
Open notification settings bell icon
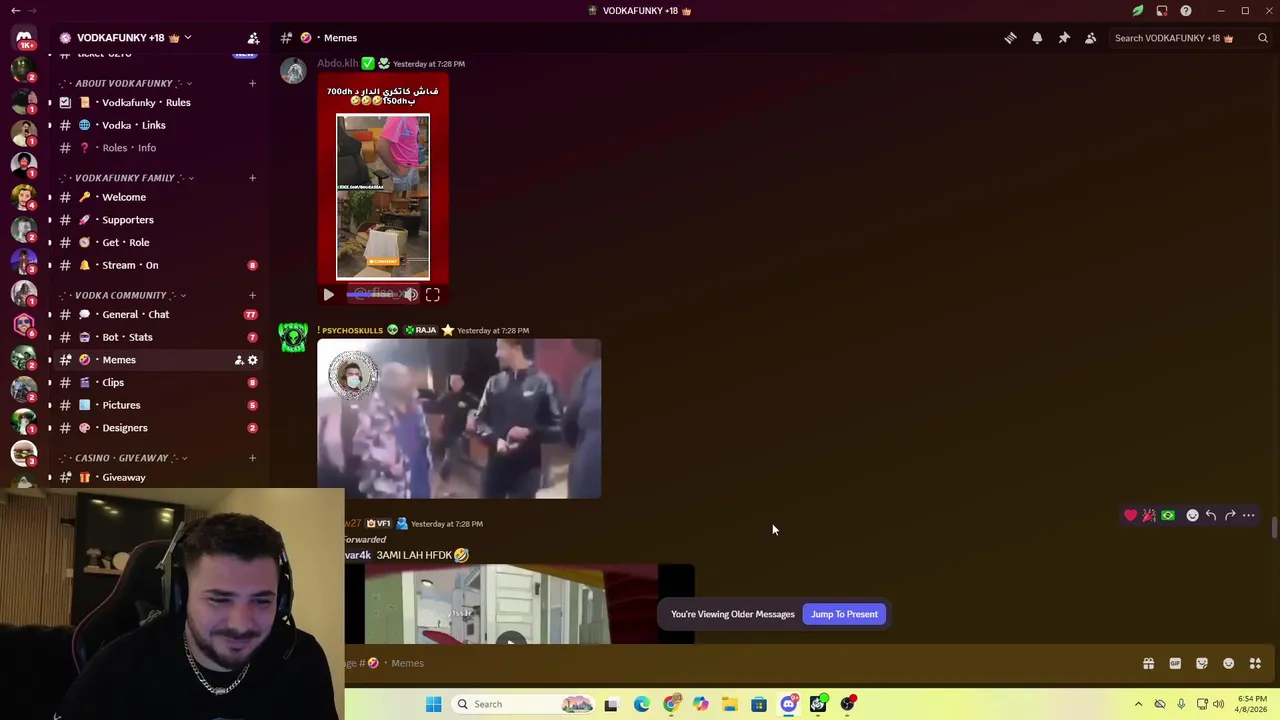[1037, 38]
